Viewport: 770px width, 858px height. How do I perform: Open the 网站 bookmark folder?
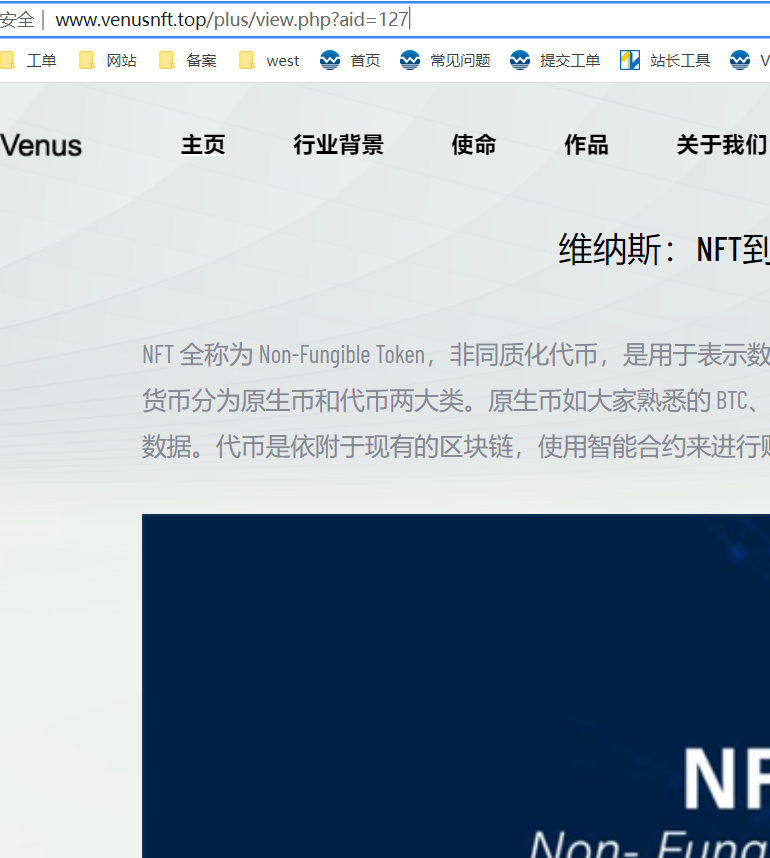pos(108,61)
